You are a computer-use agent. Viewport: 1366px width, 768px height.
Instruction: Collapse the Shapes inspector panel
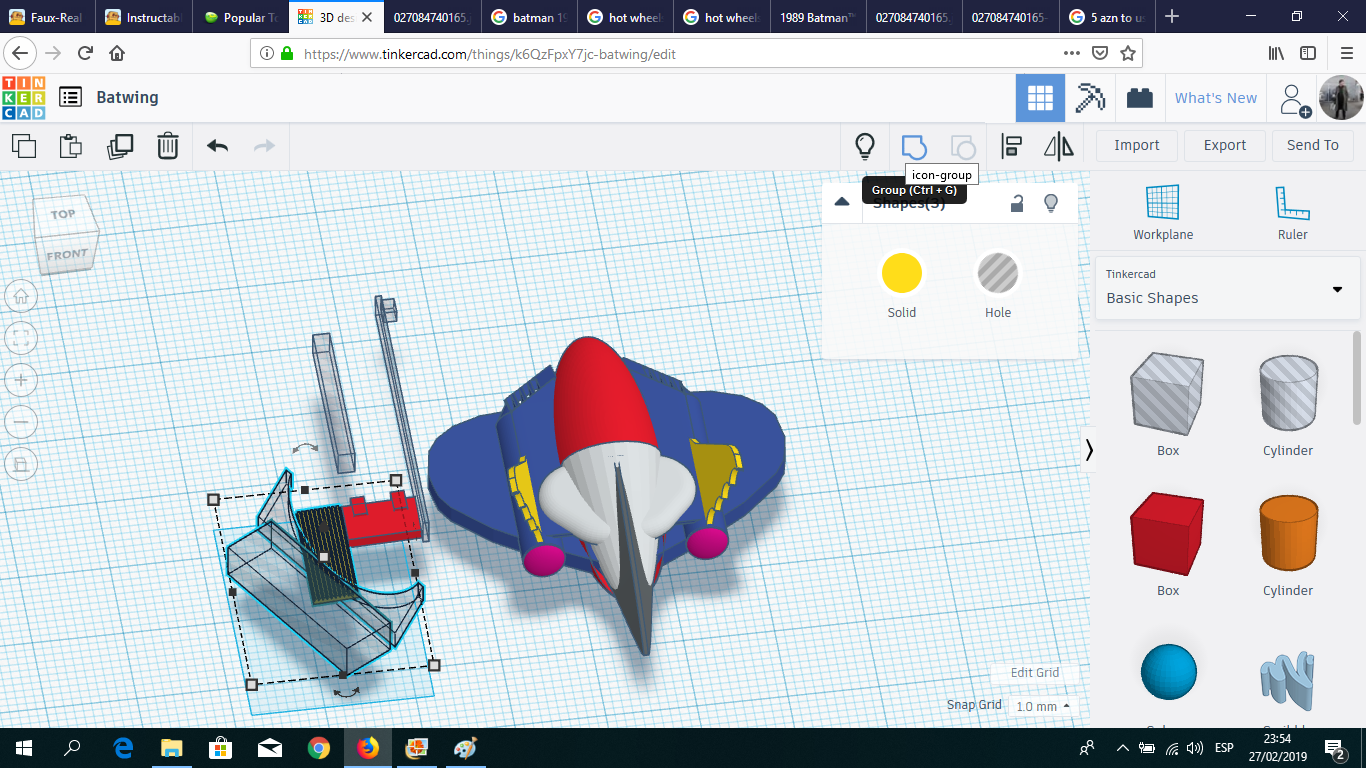click(x=842, y=202)
